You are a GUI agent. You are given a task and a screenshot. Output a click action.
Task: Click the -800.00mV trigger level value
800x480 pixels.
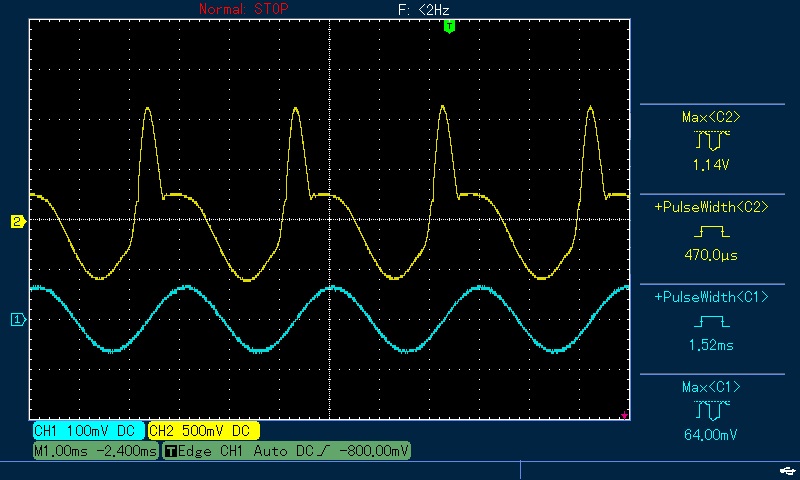[x=374, y=451]
